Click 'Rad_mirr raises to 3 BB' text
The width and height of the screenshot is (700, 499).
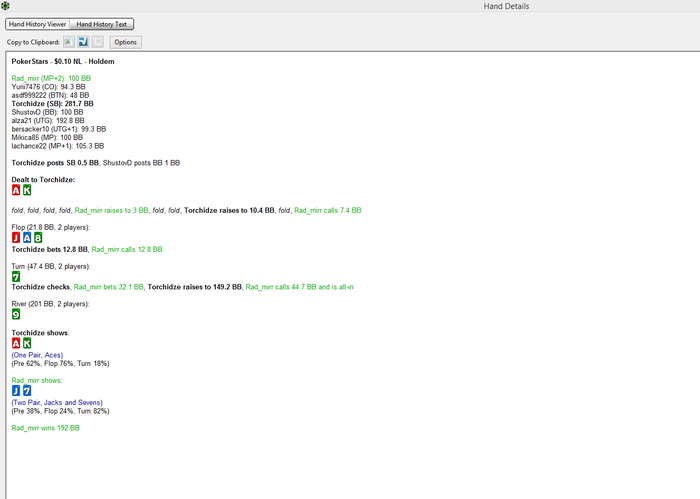click(x=111, y=210)
